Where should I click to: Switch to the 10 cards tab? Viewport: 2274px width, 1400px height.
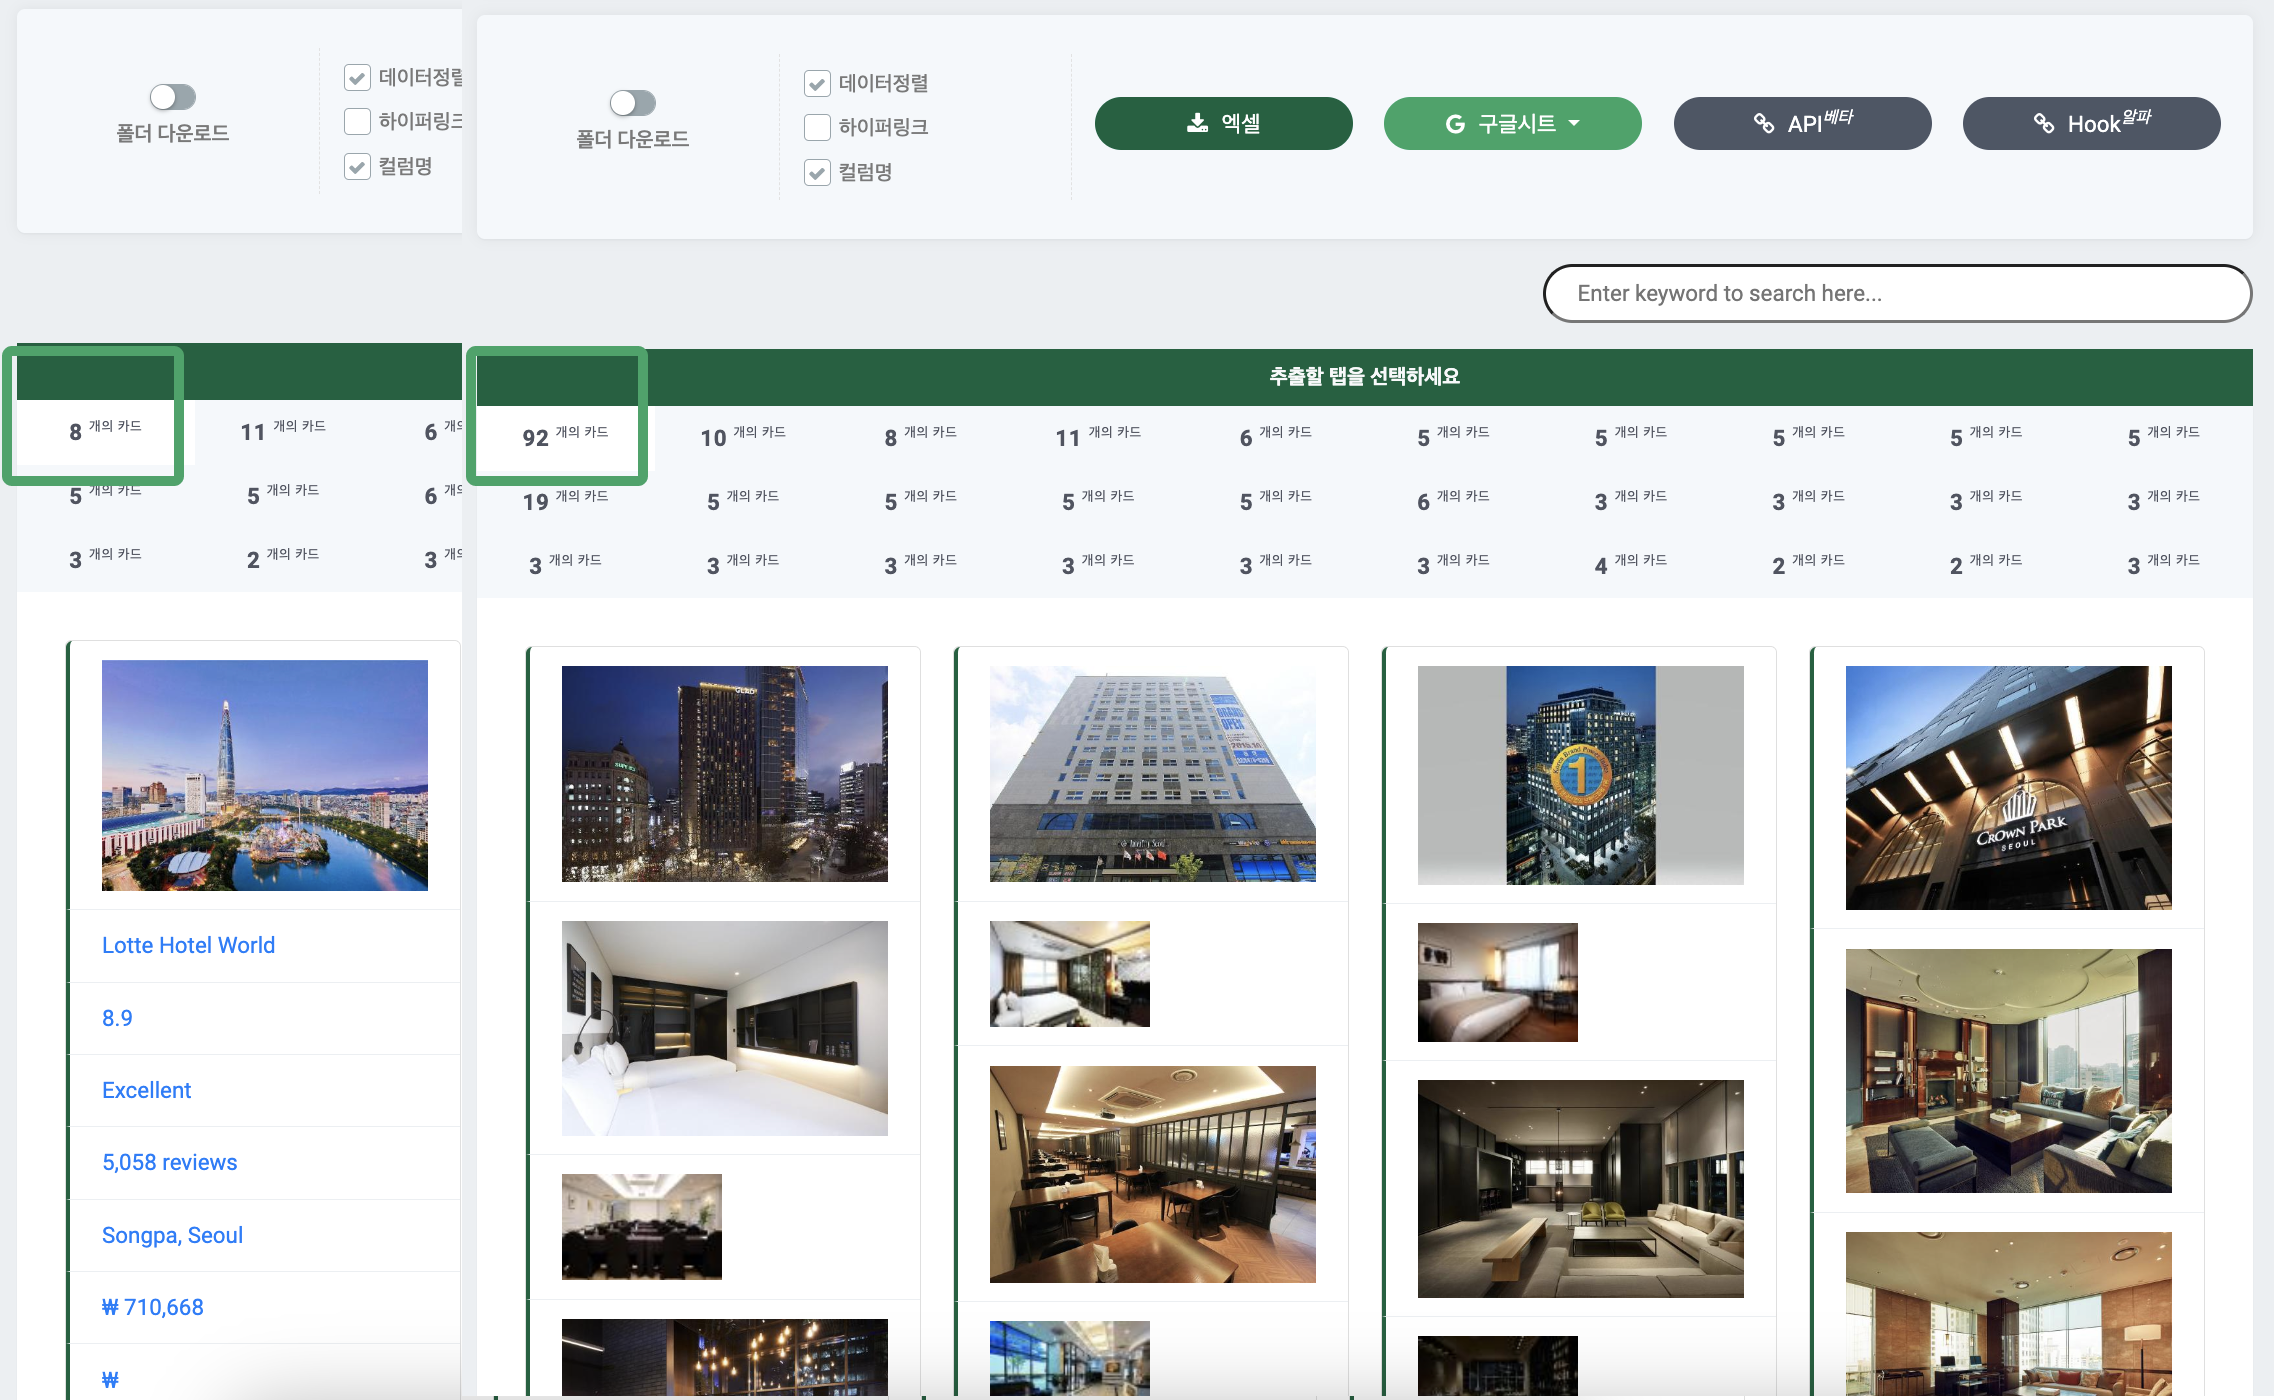[x=741, y=437]
